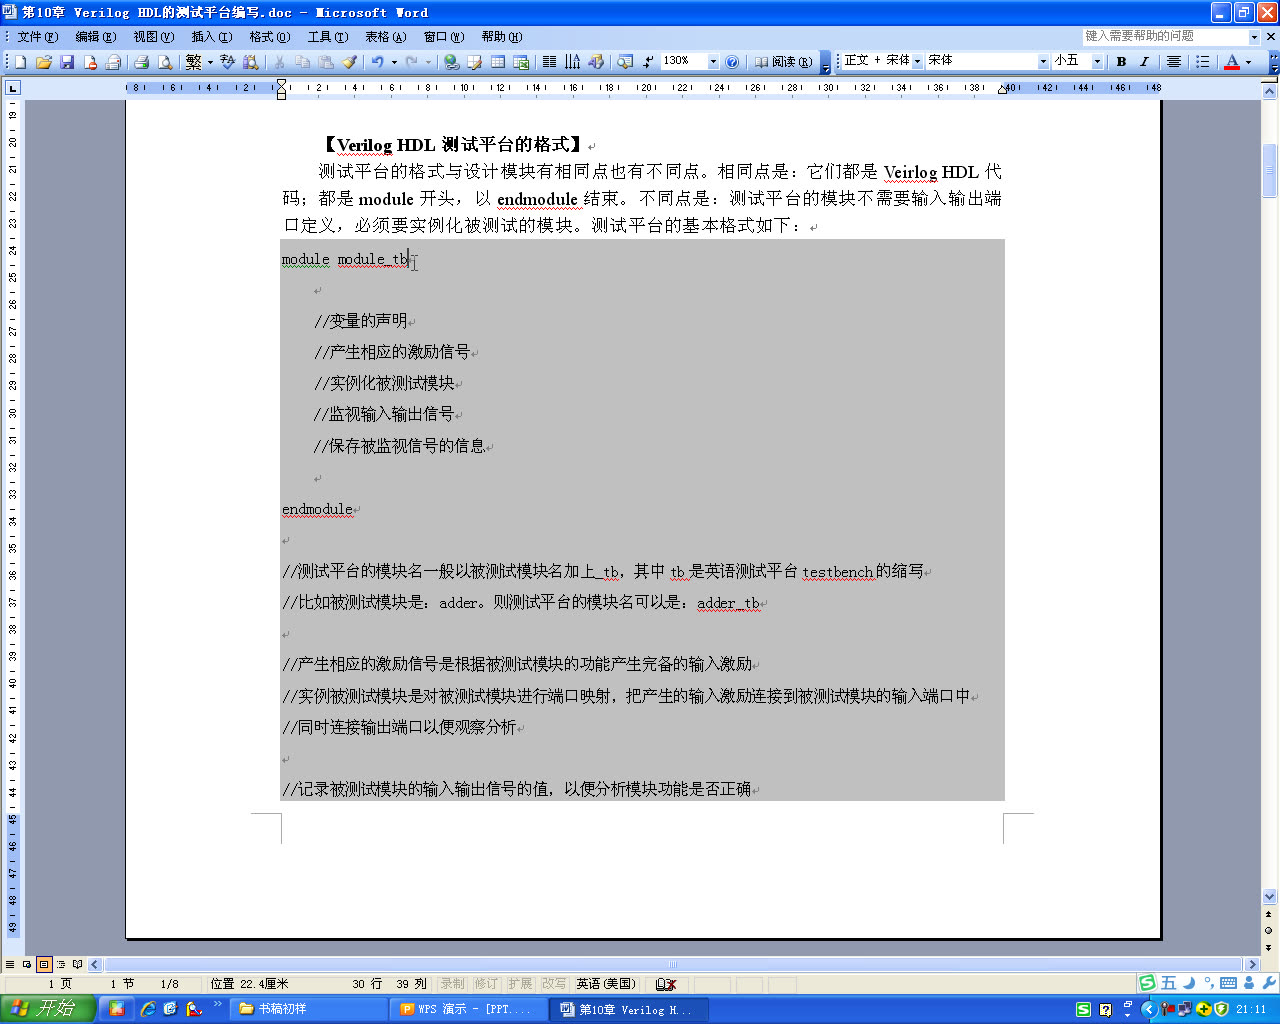Click the text direction icon
The image size is (1280, 1024).
point(572,62)
